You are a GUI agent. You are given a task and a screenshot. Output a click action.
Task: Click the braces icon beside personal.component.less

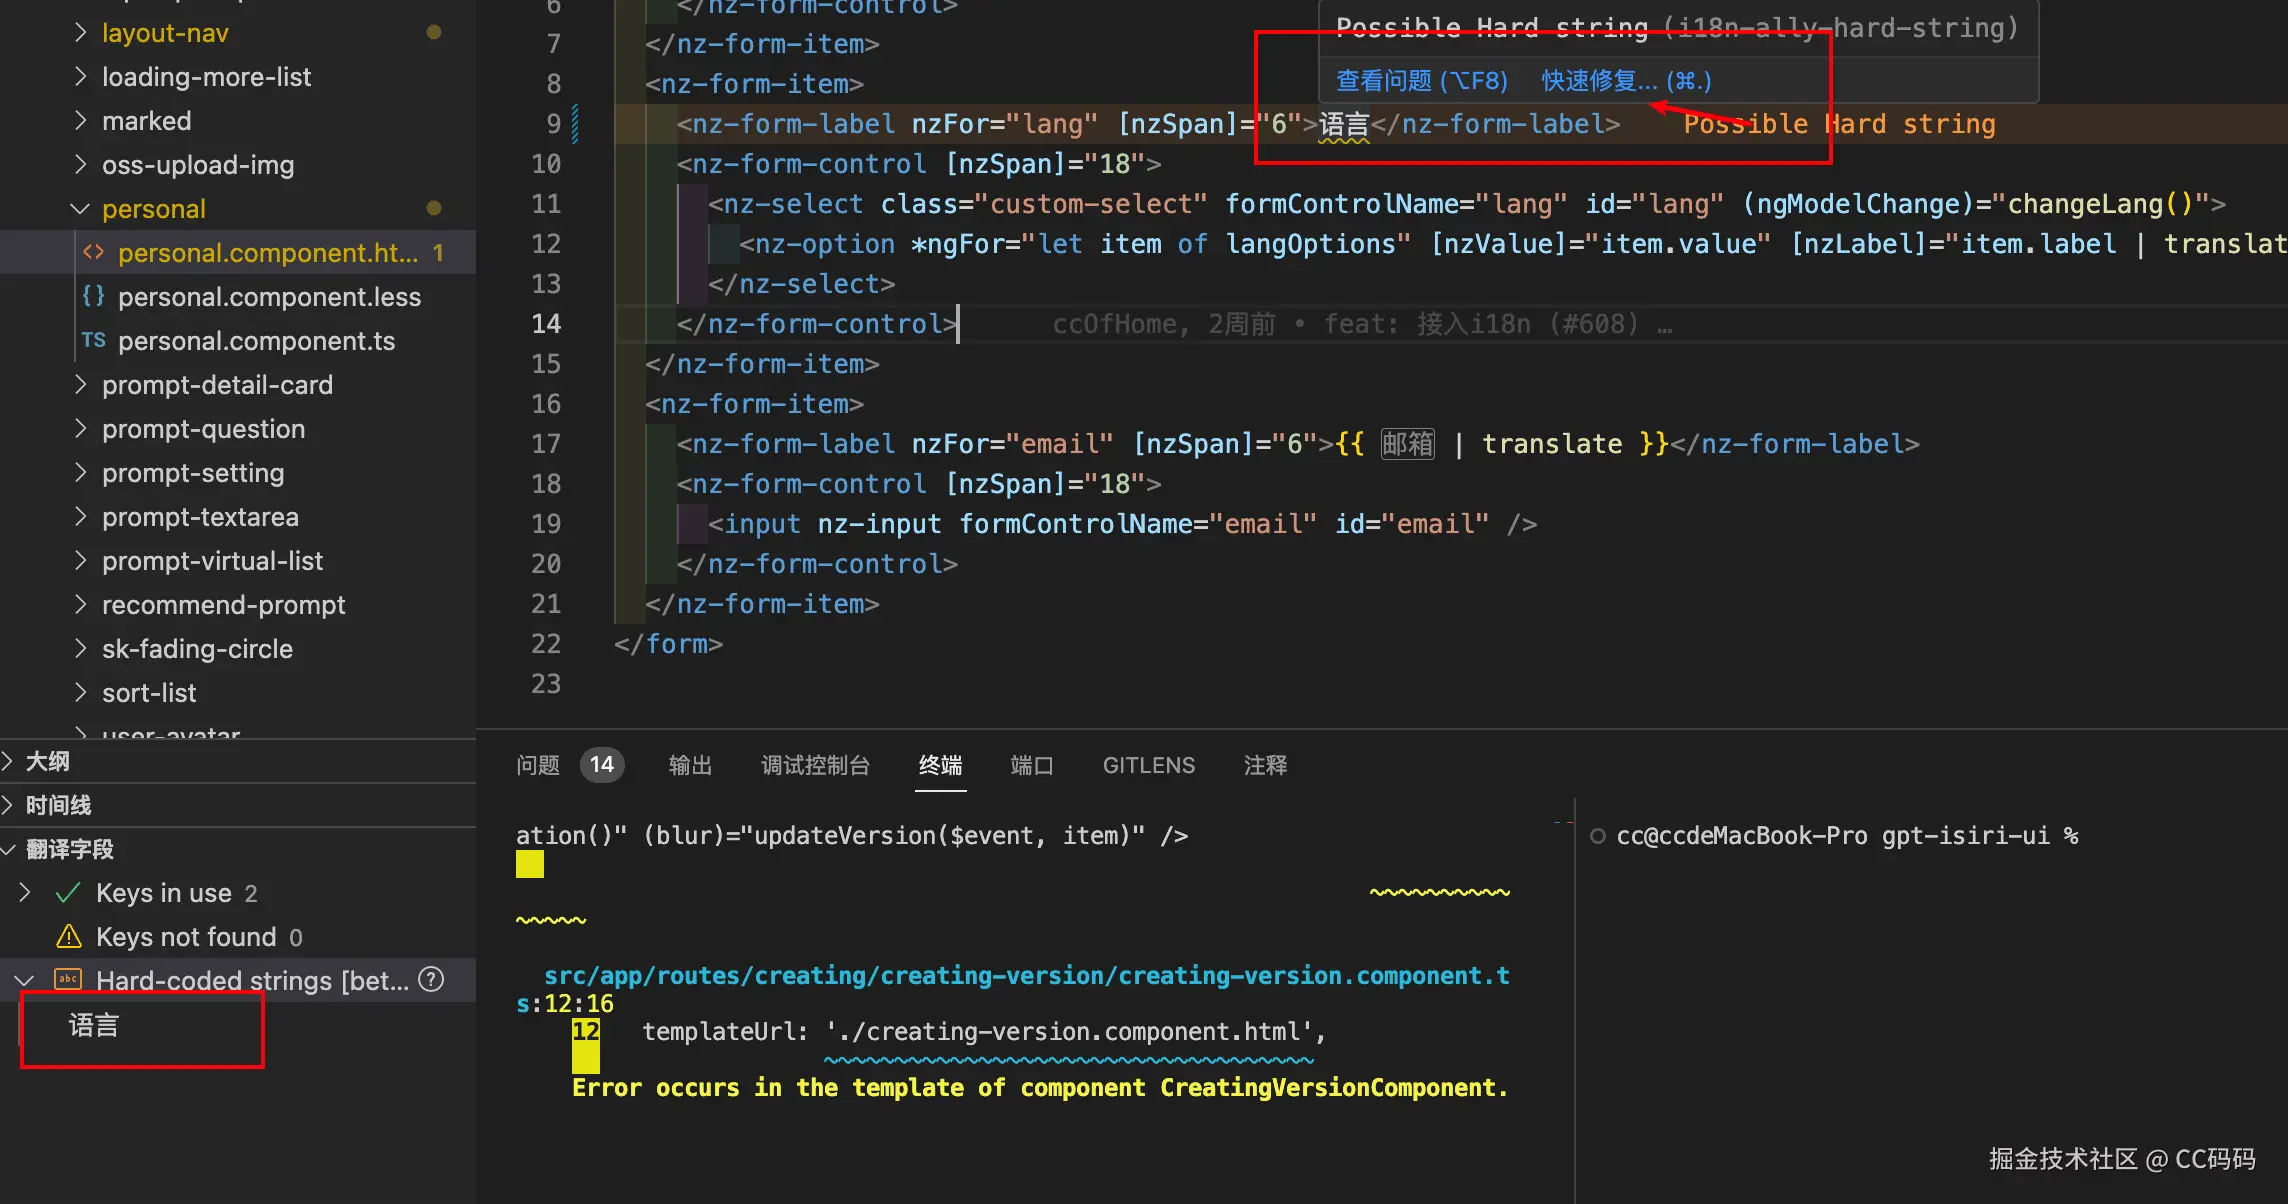93,296
